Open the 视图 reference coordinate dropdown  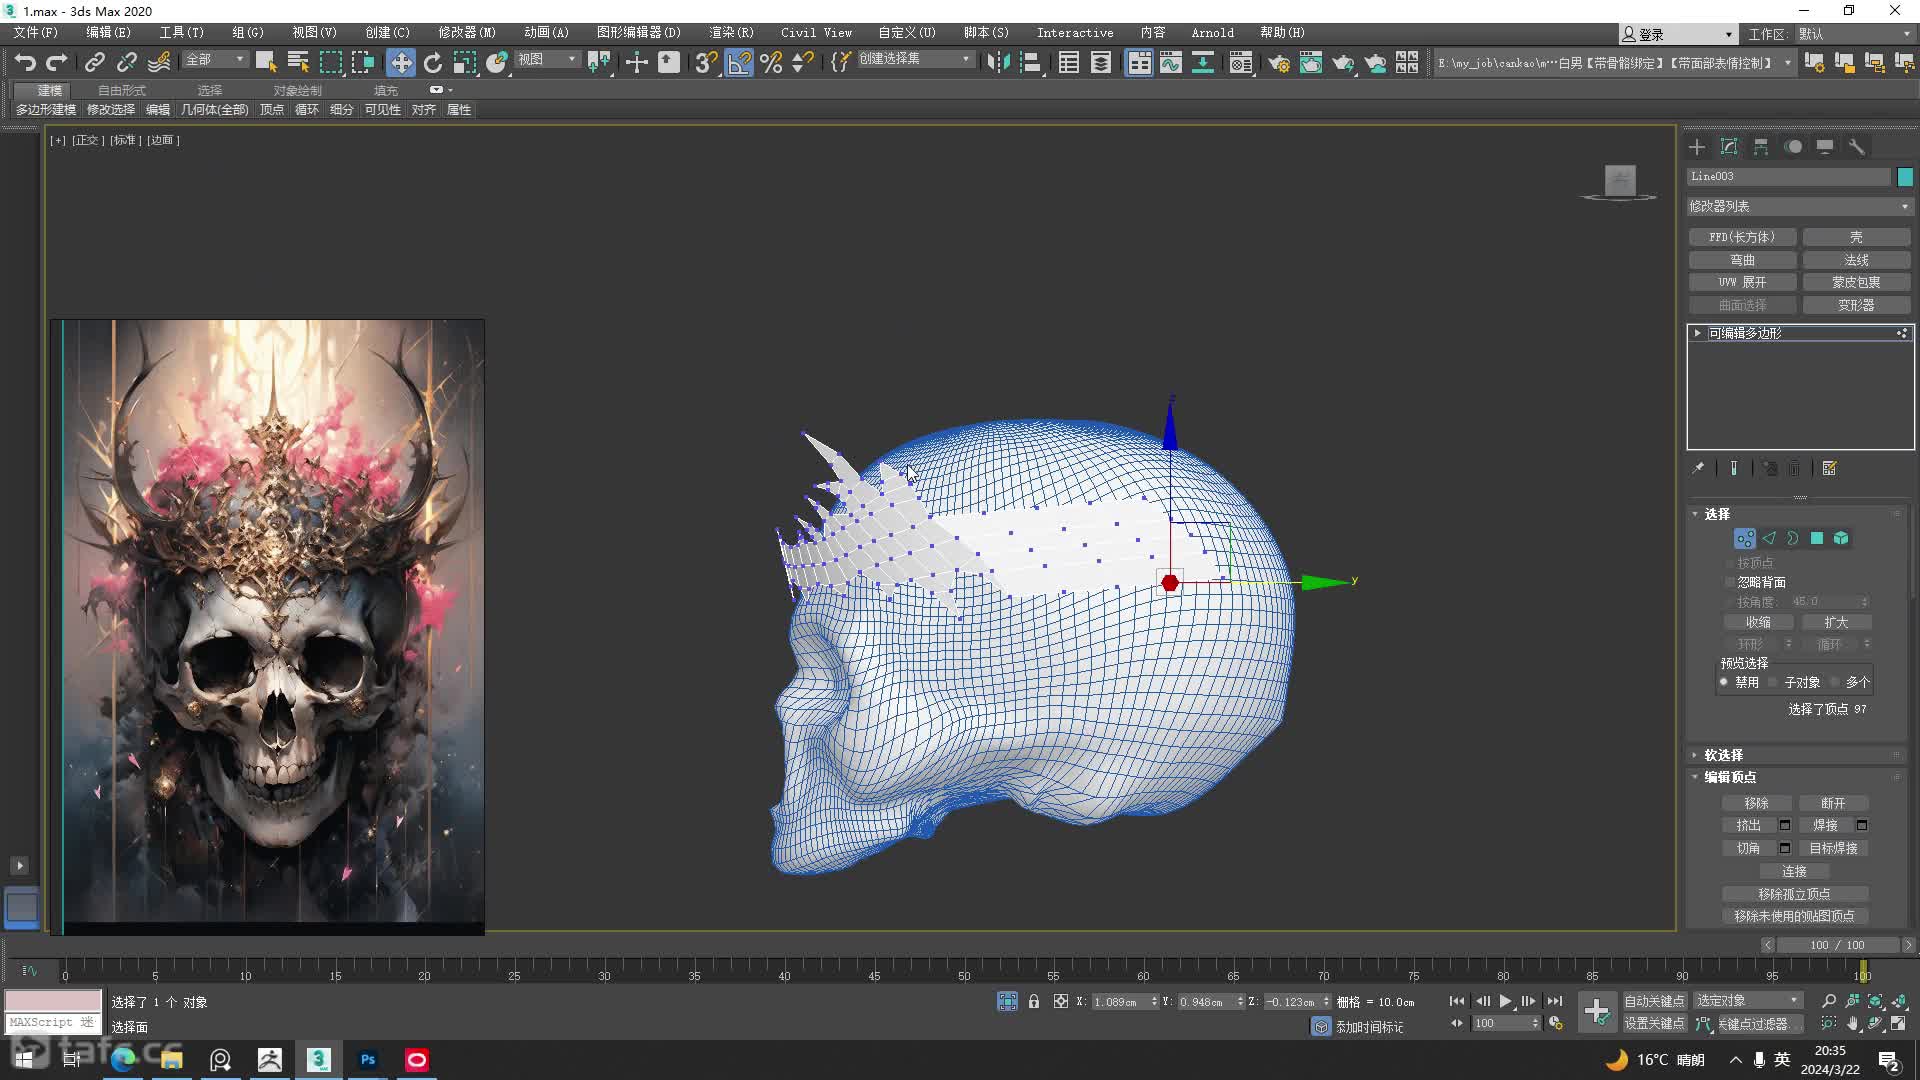tap(547, 60)
